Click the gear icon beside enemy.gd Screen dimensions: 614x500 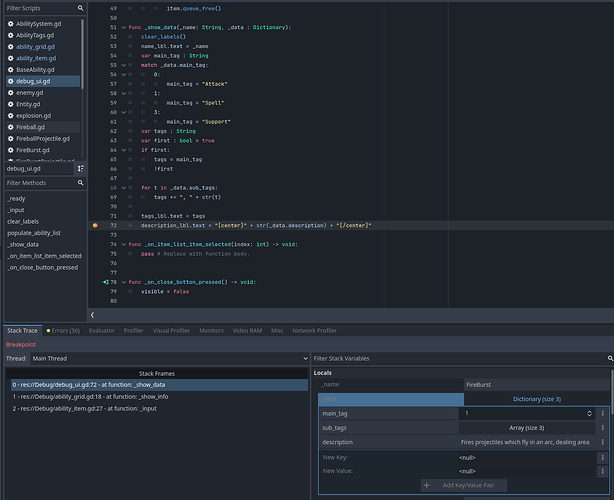click(x=11, y=93)
